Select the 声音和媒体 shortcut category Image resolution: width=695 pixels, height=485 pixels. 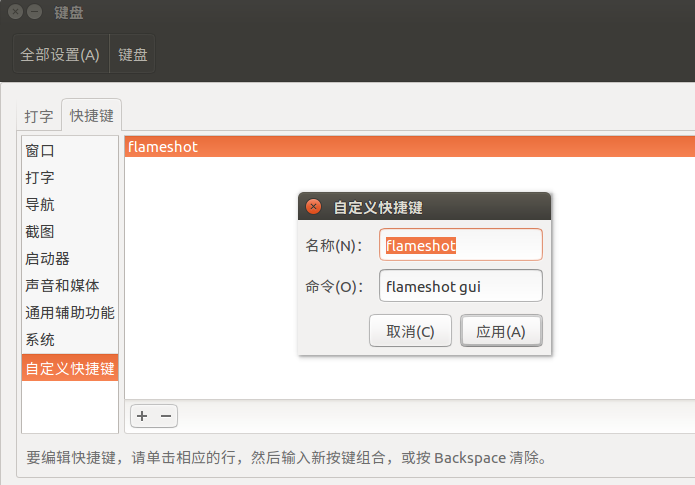[70, 286]
